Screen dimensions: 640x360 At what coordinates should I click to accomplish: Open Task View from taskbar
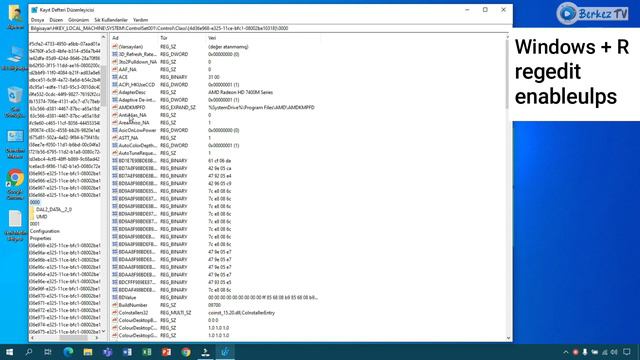tap(48, 352)
